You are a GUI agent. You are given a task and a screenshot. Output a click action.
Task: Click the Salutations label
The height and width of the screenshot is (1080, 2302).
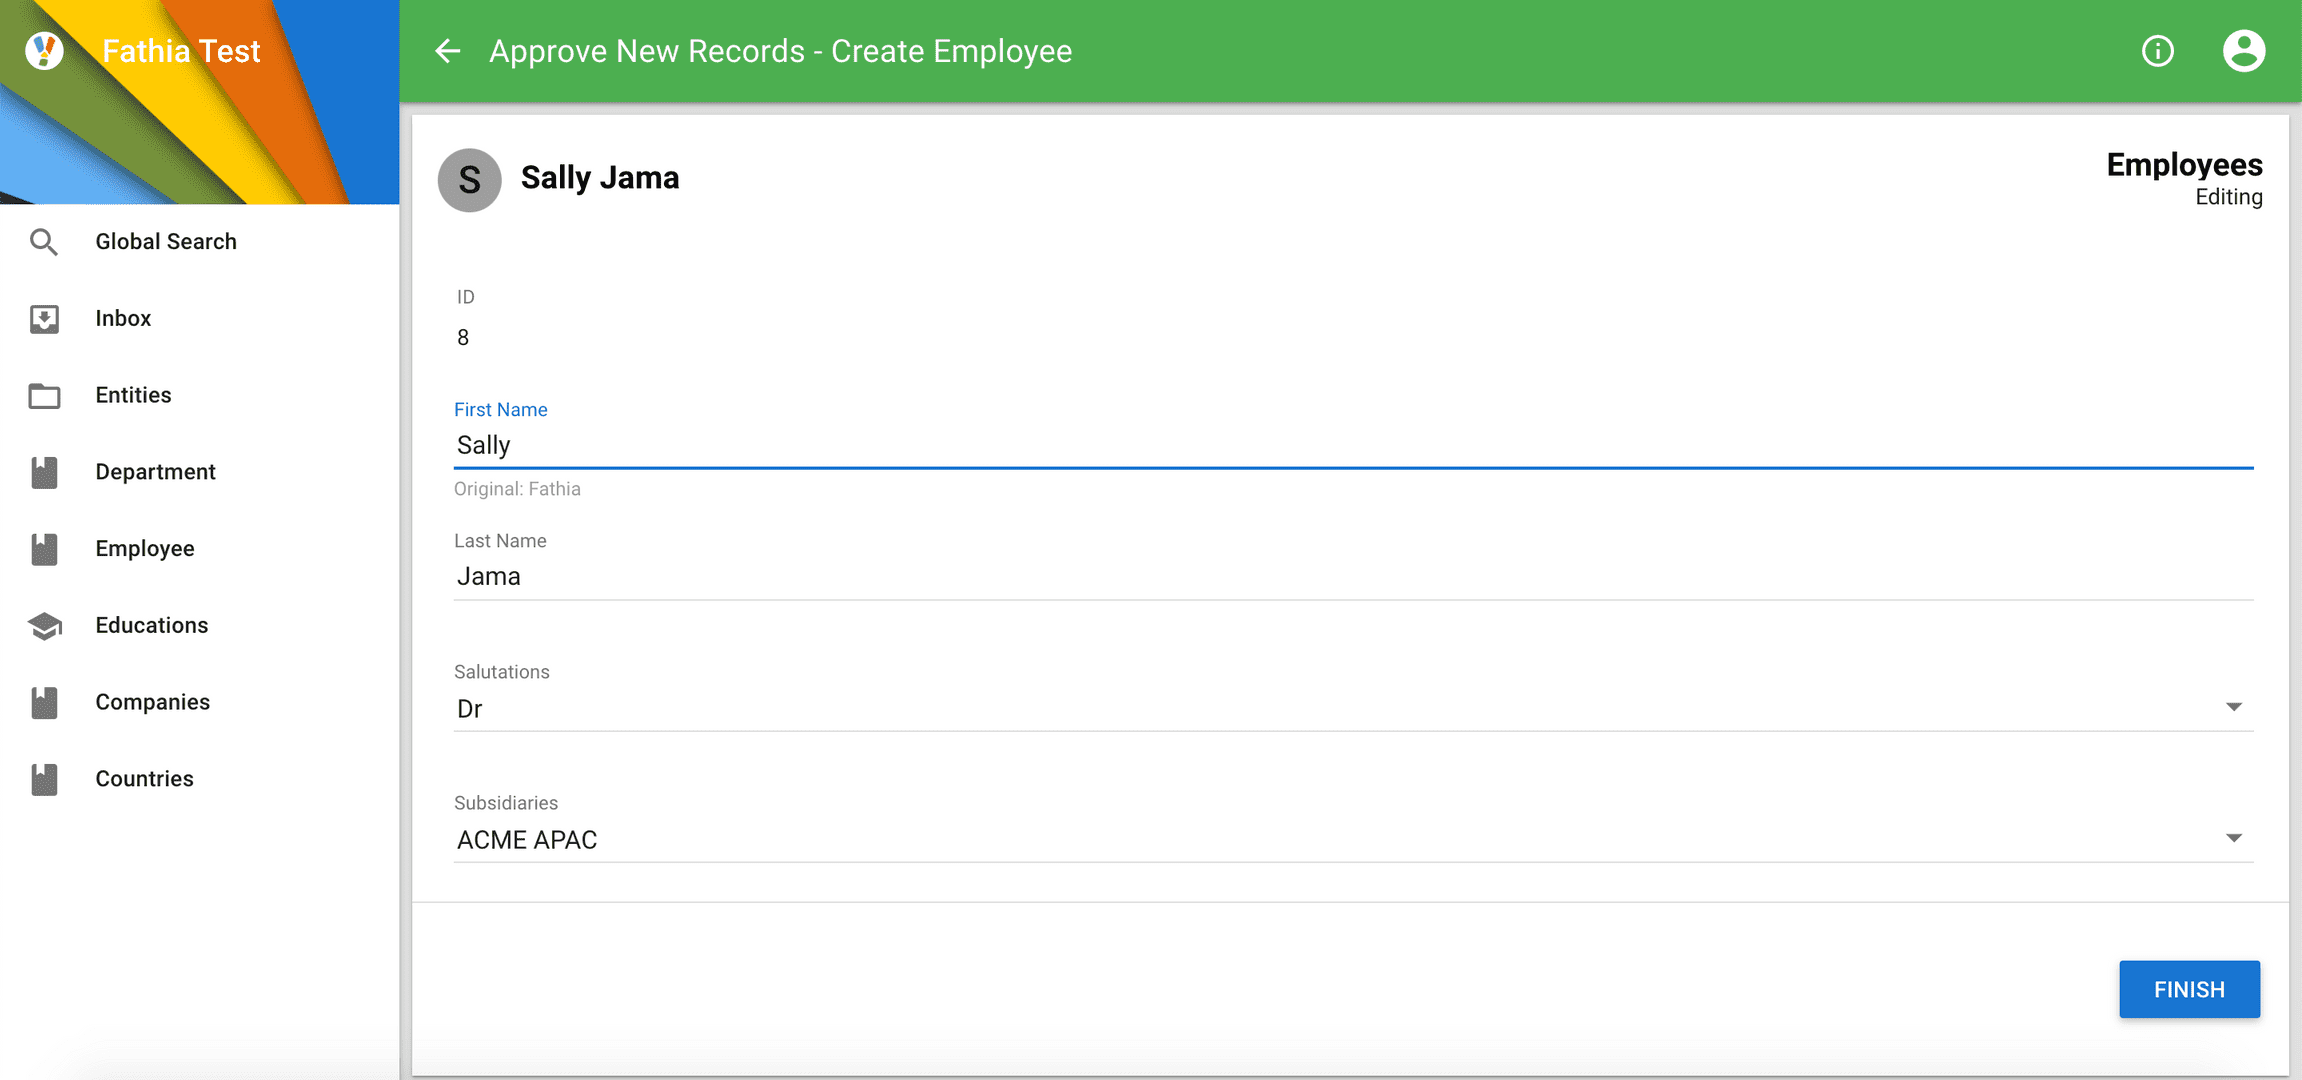(x=502, y=672)
